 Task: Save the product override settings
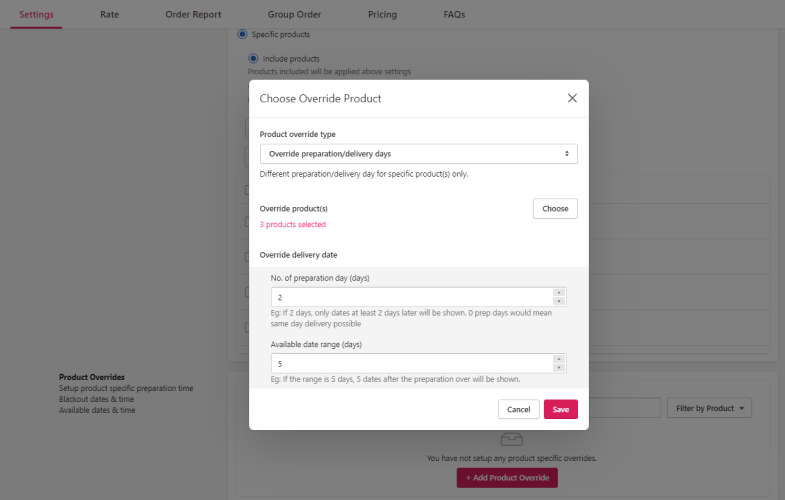point(561,409)
